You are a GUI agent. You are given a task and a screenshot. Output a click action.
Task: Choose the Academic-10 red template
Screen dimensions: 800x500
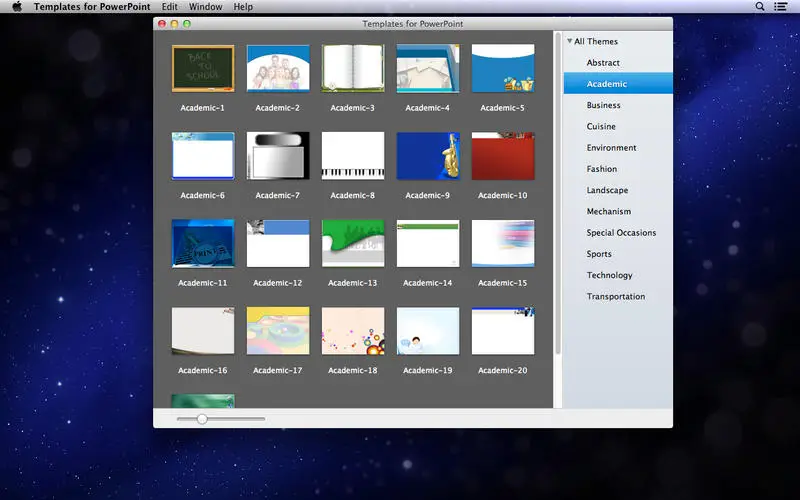503,156
